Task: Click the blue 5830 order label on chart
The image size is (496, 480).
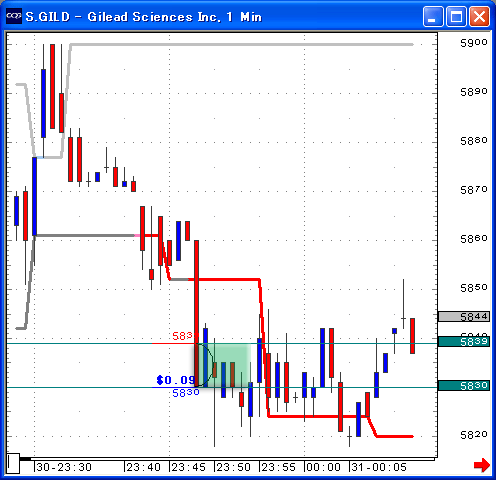Action: coord(186,393)
